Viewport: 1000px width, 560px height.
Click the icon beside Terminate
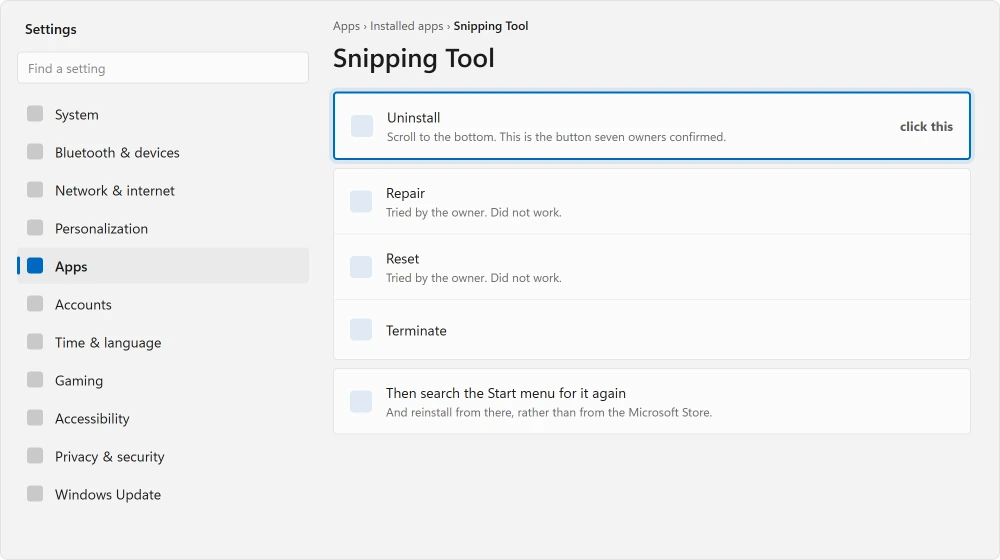coord(361,330)
